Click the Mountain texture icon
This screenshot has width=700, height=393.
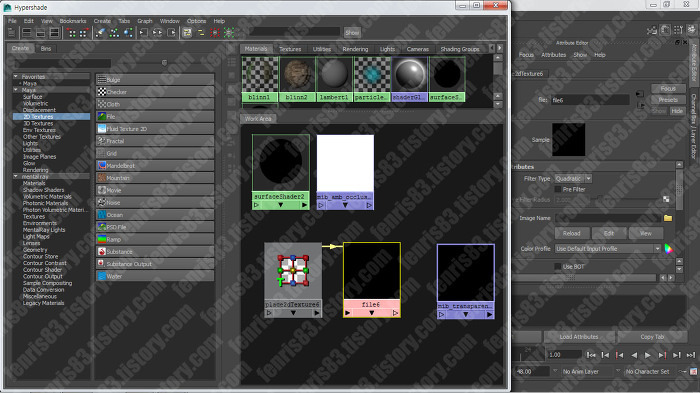click(102, 178)
